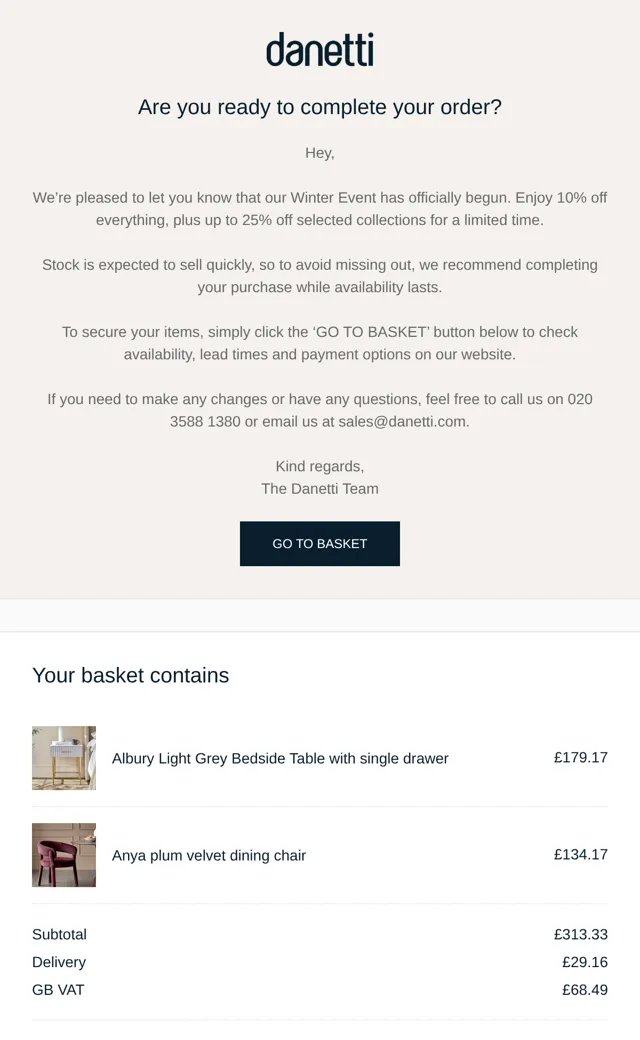The height and width of the screenshot is (1040, 640).
Task: Click the GB VAT label
Action: coord(58,990)
